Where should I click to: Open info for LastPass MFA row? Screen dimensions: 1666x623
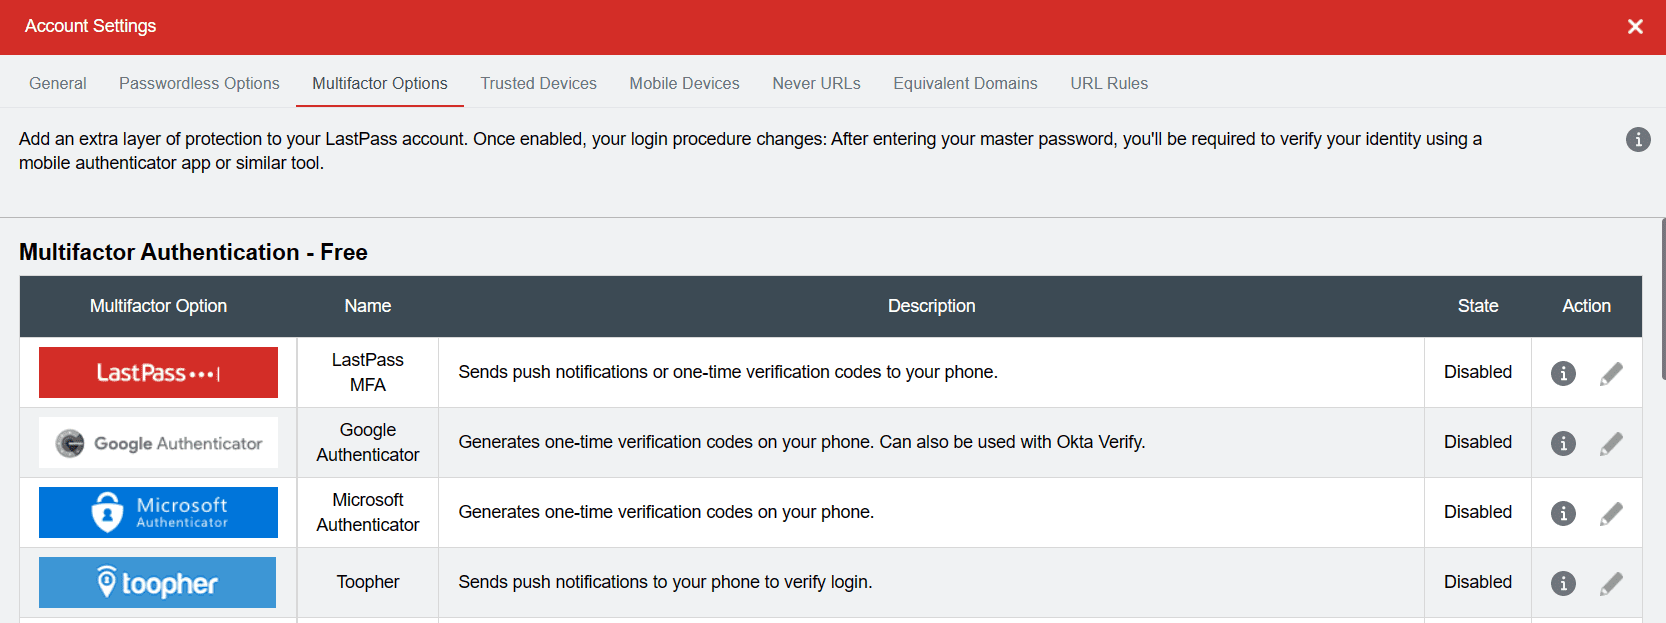click(1563, 373)
